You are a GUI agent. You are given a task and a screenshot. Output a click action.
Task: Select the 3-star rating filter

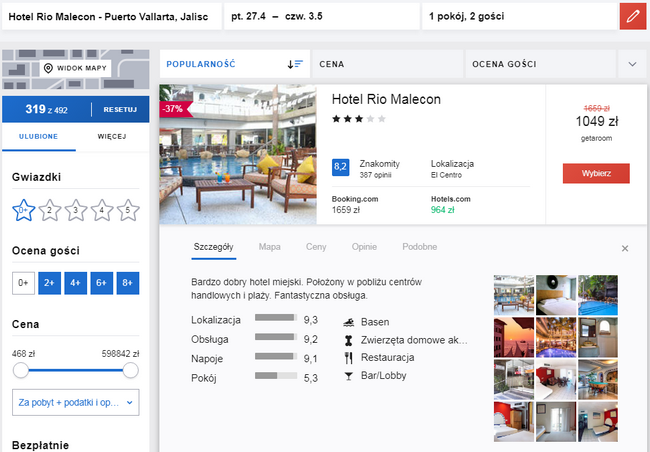click(x=75, y=210)
